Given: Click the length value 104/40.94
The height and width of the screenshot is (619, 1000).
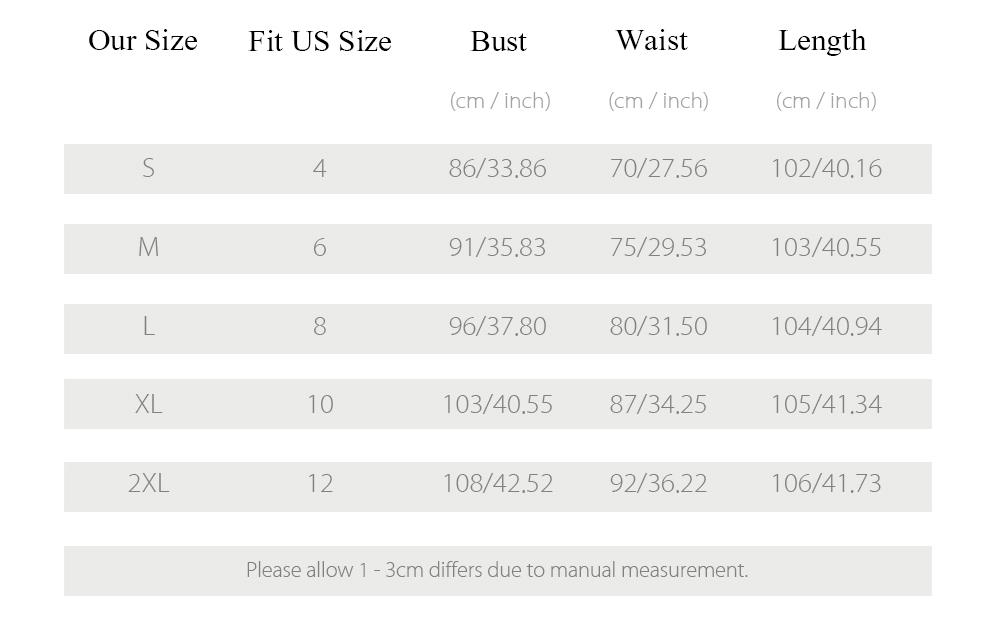Looking at the screenshot, I should (827, 326).
